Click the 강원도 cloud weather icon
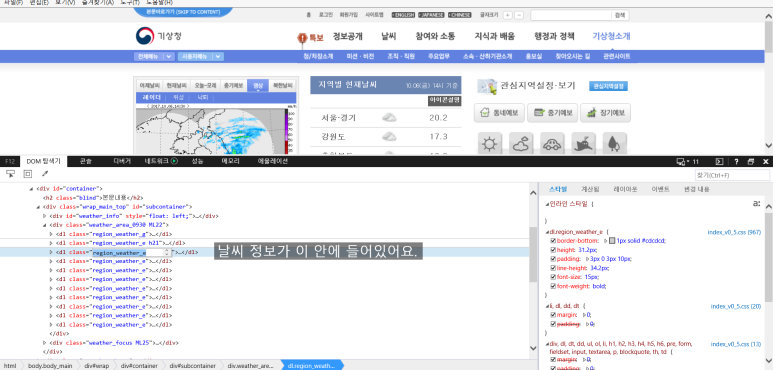The height and width of the screenshot is (370, 773). (389, 136)
